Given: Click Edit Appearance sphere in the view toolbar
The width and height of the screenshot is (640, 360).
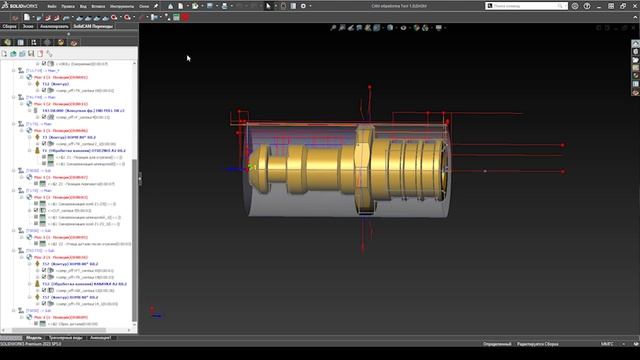Looking at the screenshot, I should (416, 28).
